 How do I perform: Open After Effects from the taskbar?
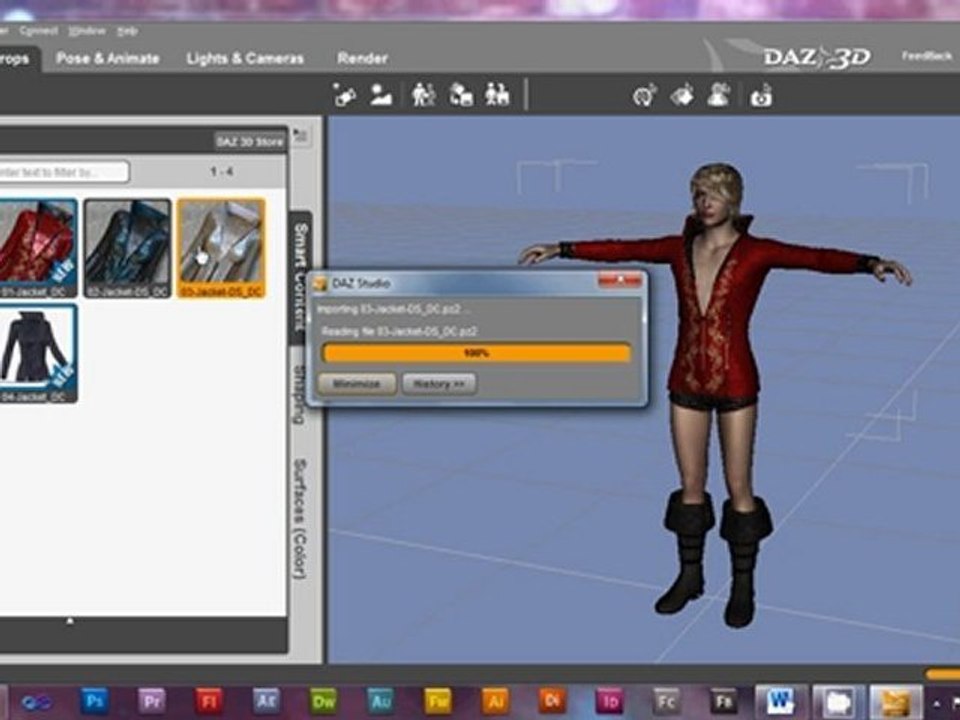(x=266, y=701)
